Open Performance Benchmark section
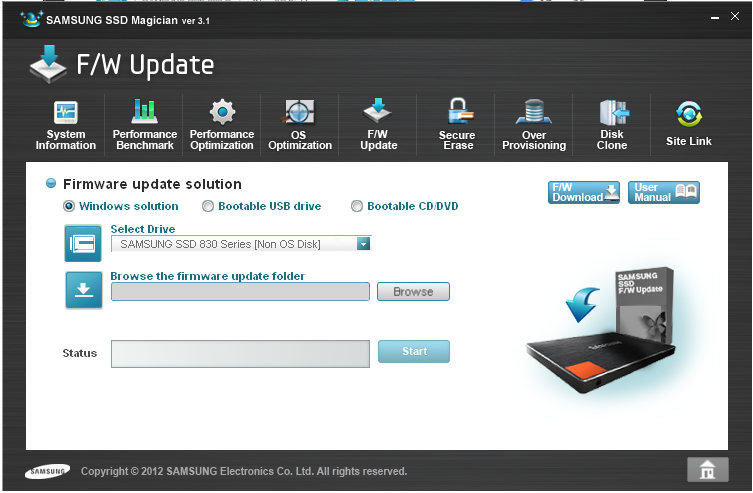 click(x=145, y=125)
